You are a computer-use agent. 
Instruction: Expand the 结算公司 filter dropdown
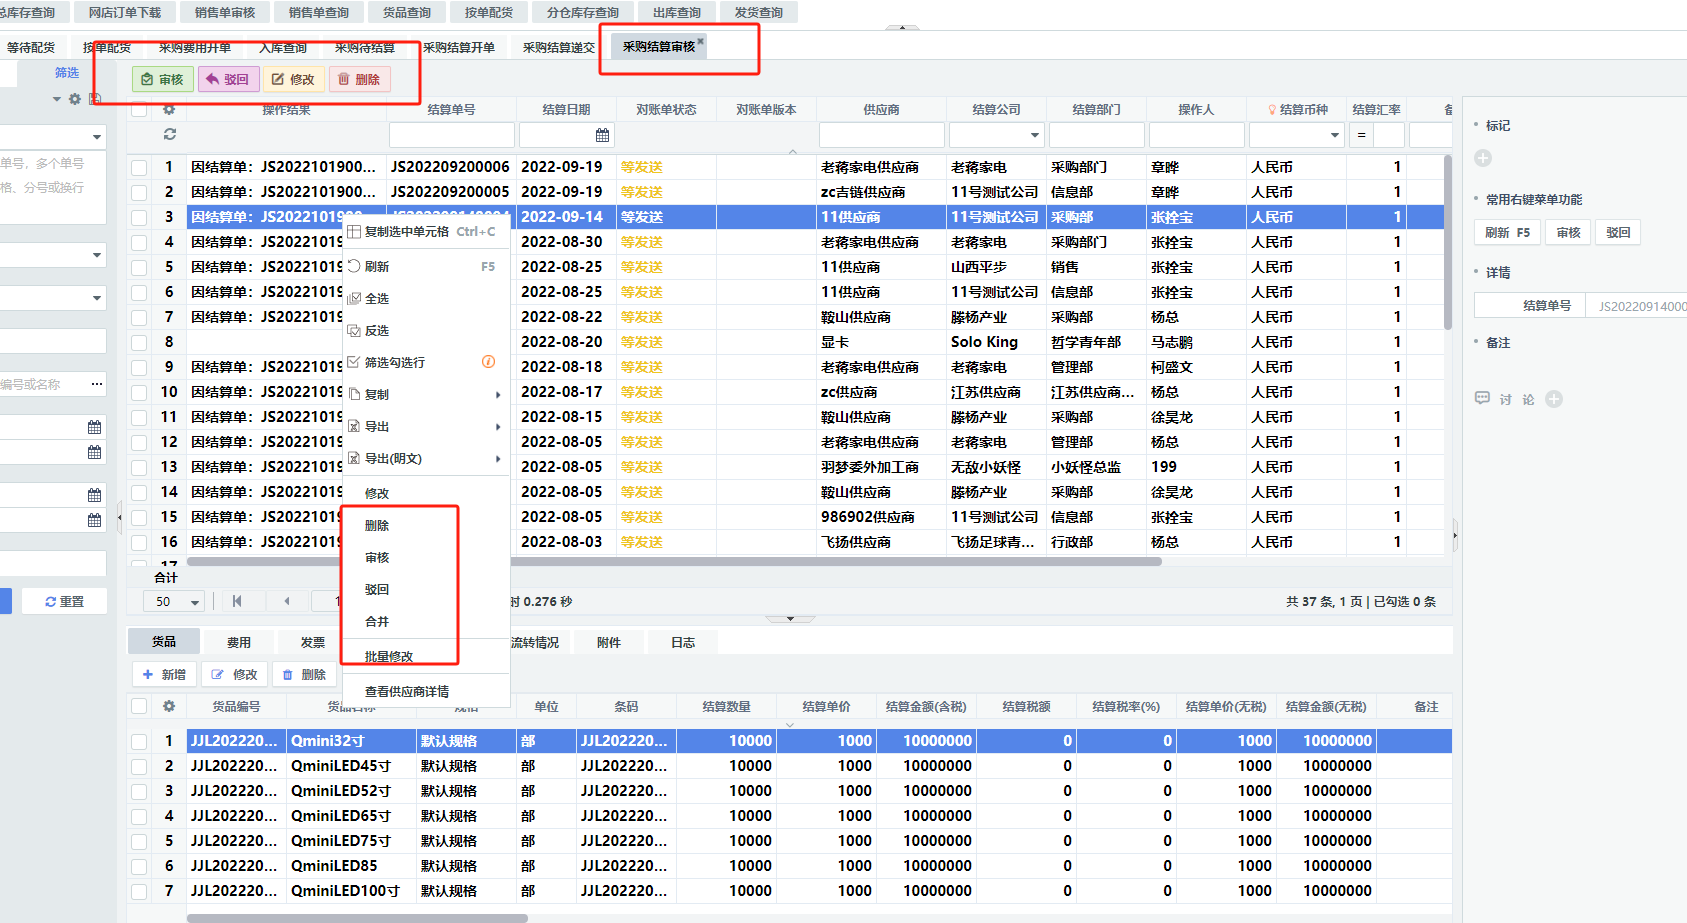[x=1034, y=135]
